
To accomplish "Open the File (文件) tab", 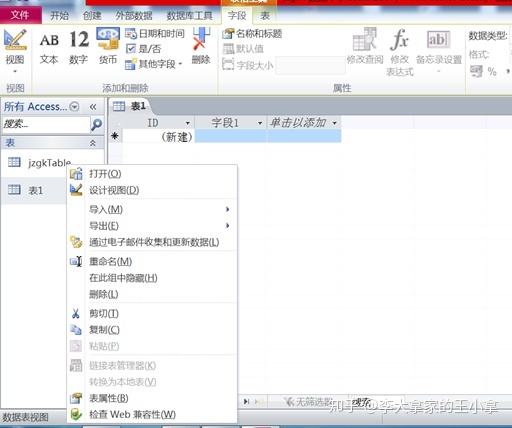I will coord(20,15).
